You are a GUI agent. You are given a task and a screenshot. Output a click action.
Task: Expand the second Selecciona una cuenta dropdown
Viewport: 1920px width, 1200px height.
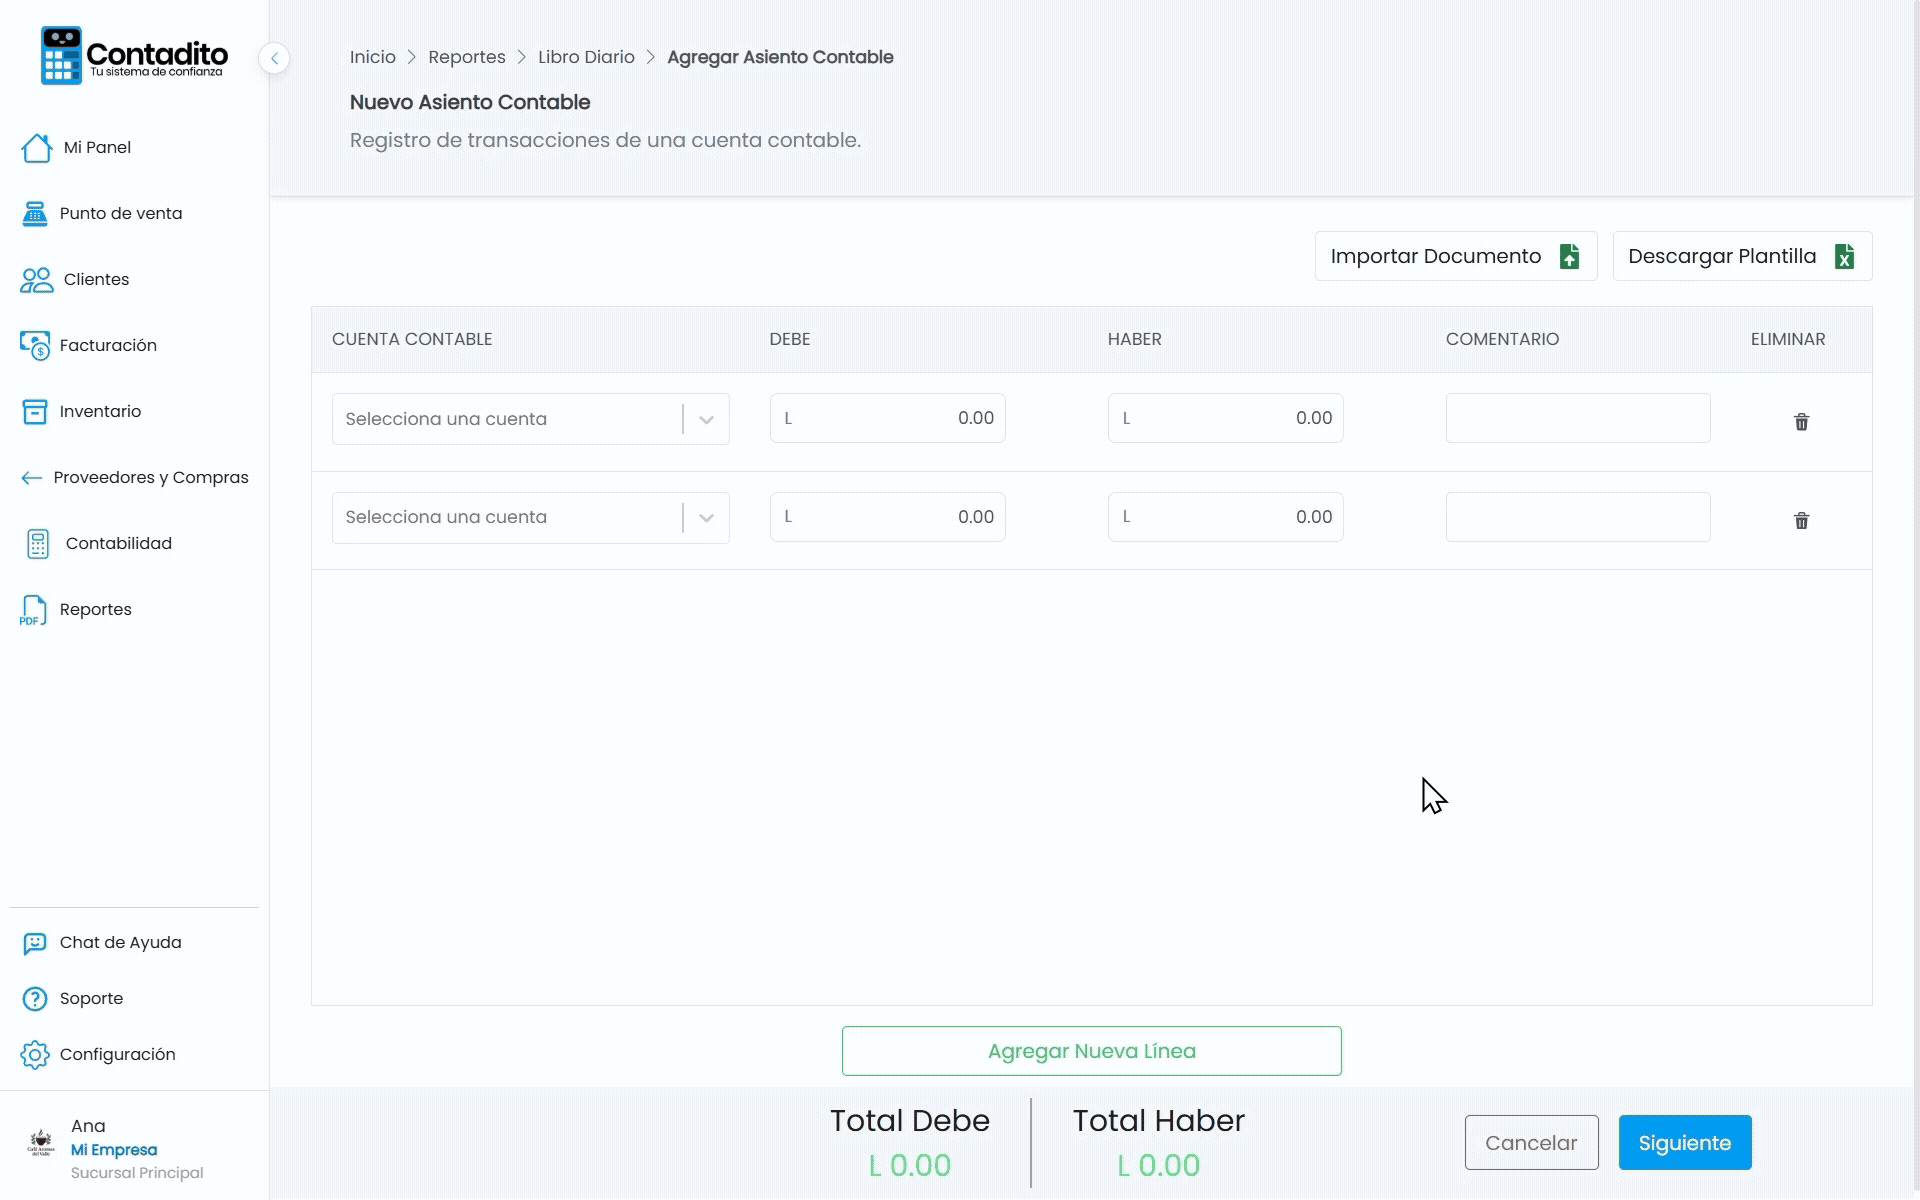[530, 517]
